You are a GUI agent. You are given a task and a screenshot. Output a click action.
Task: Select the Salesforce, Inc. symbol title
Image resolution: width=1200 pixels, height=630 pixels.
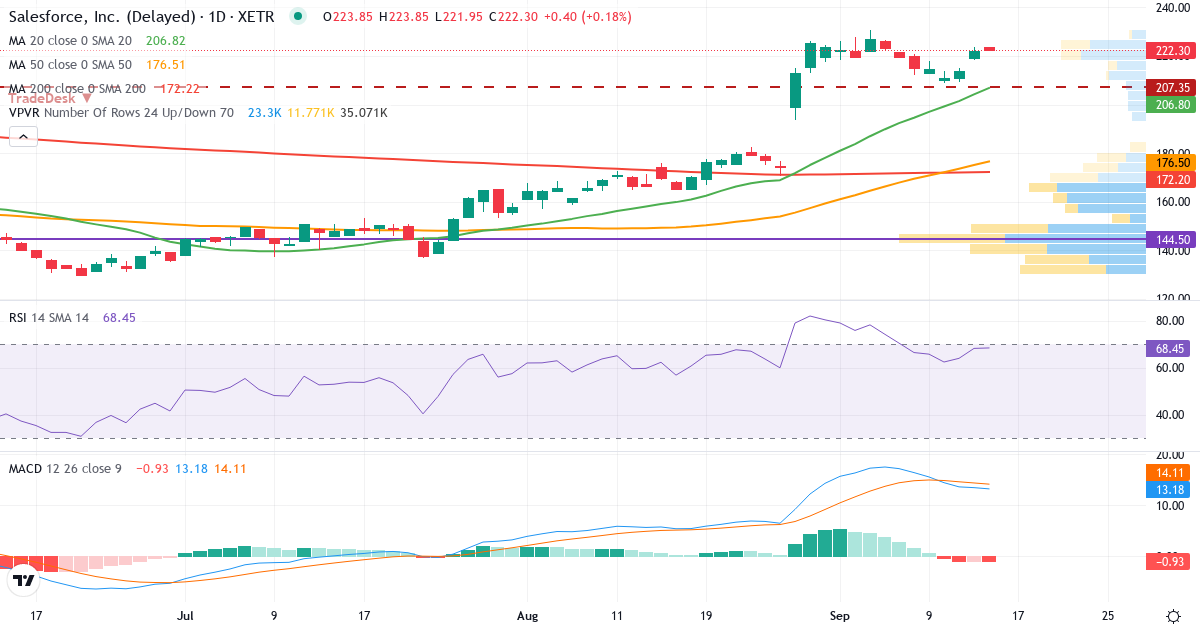(143, 16)
